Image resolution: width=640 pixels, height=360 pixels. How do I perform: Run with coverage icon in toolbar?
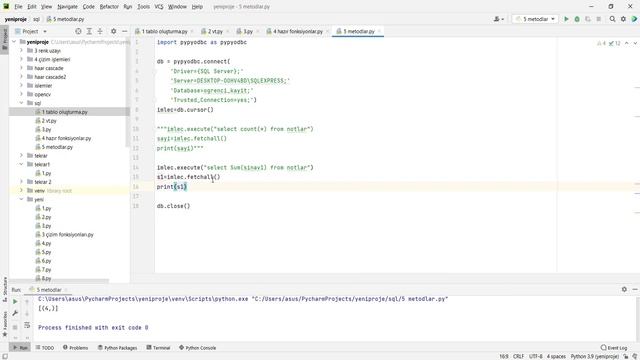click(588, 19)
